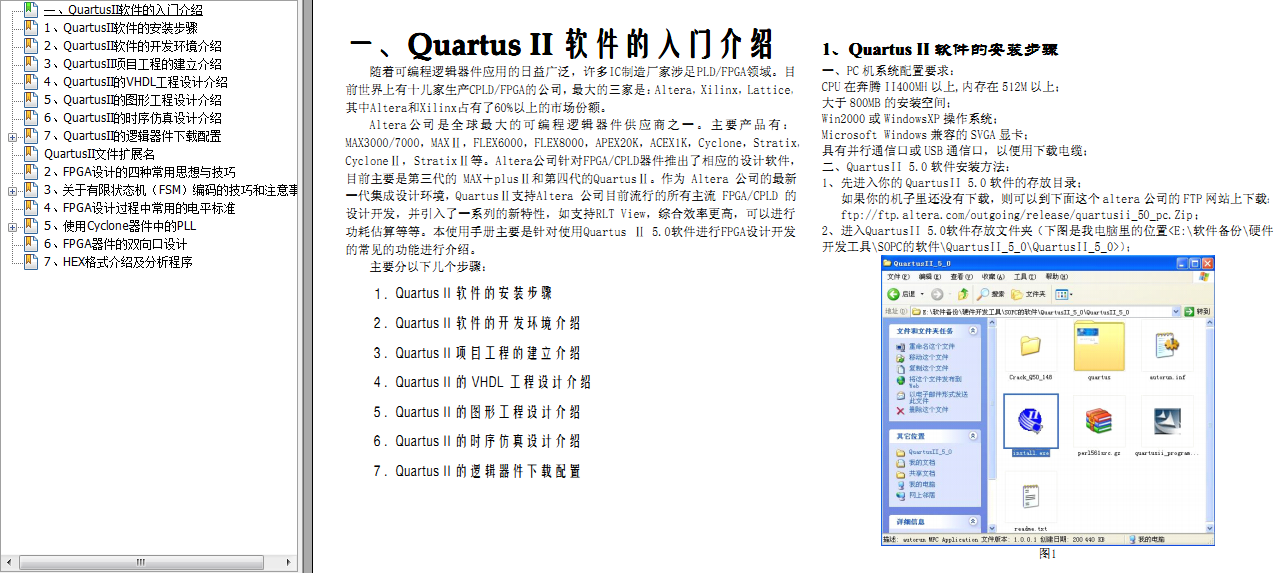Expand the 3、关于有限状态机（FSM） bookmark node

tap(11, 190)
